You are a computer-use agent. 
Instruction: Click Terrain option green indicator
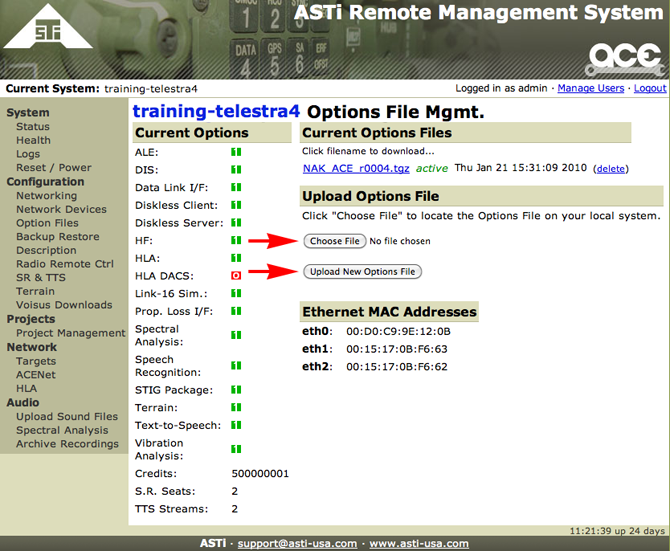tap(236, 407)
